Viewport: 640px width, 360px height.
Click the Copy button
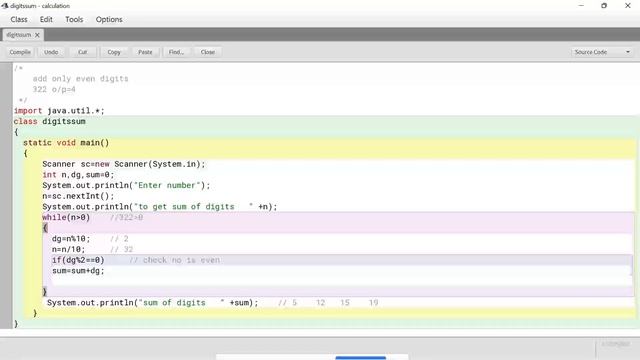point(114,52)
